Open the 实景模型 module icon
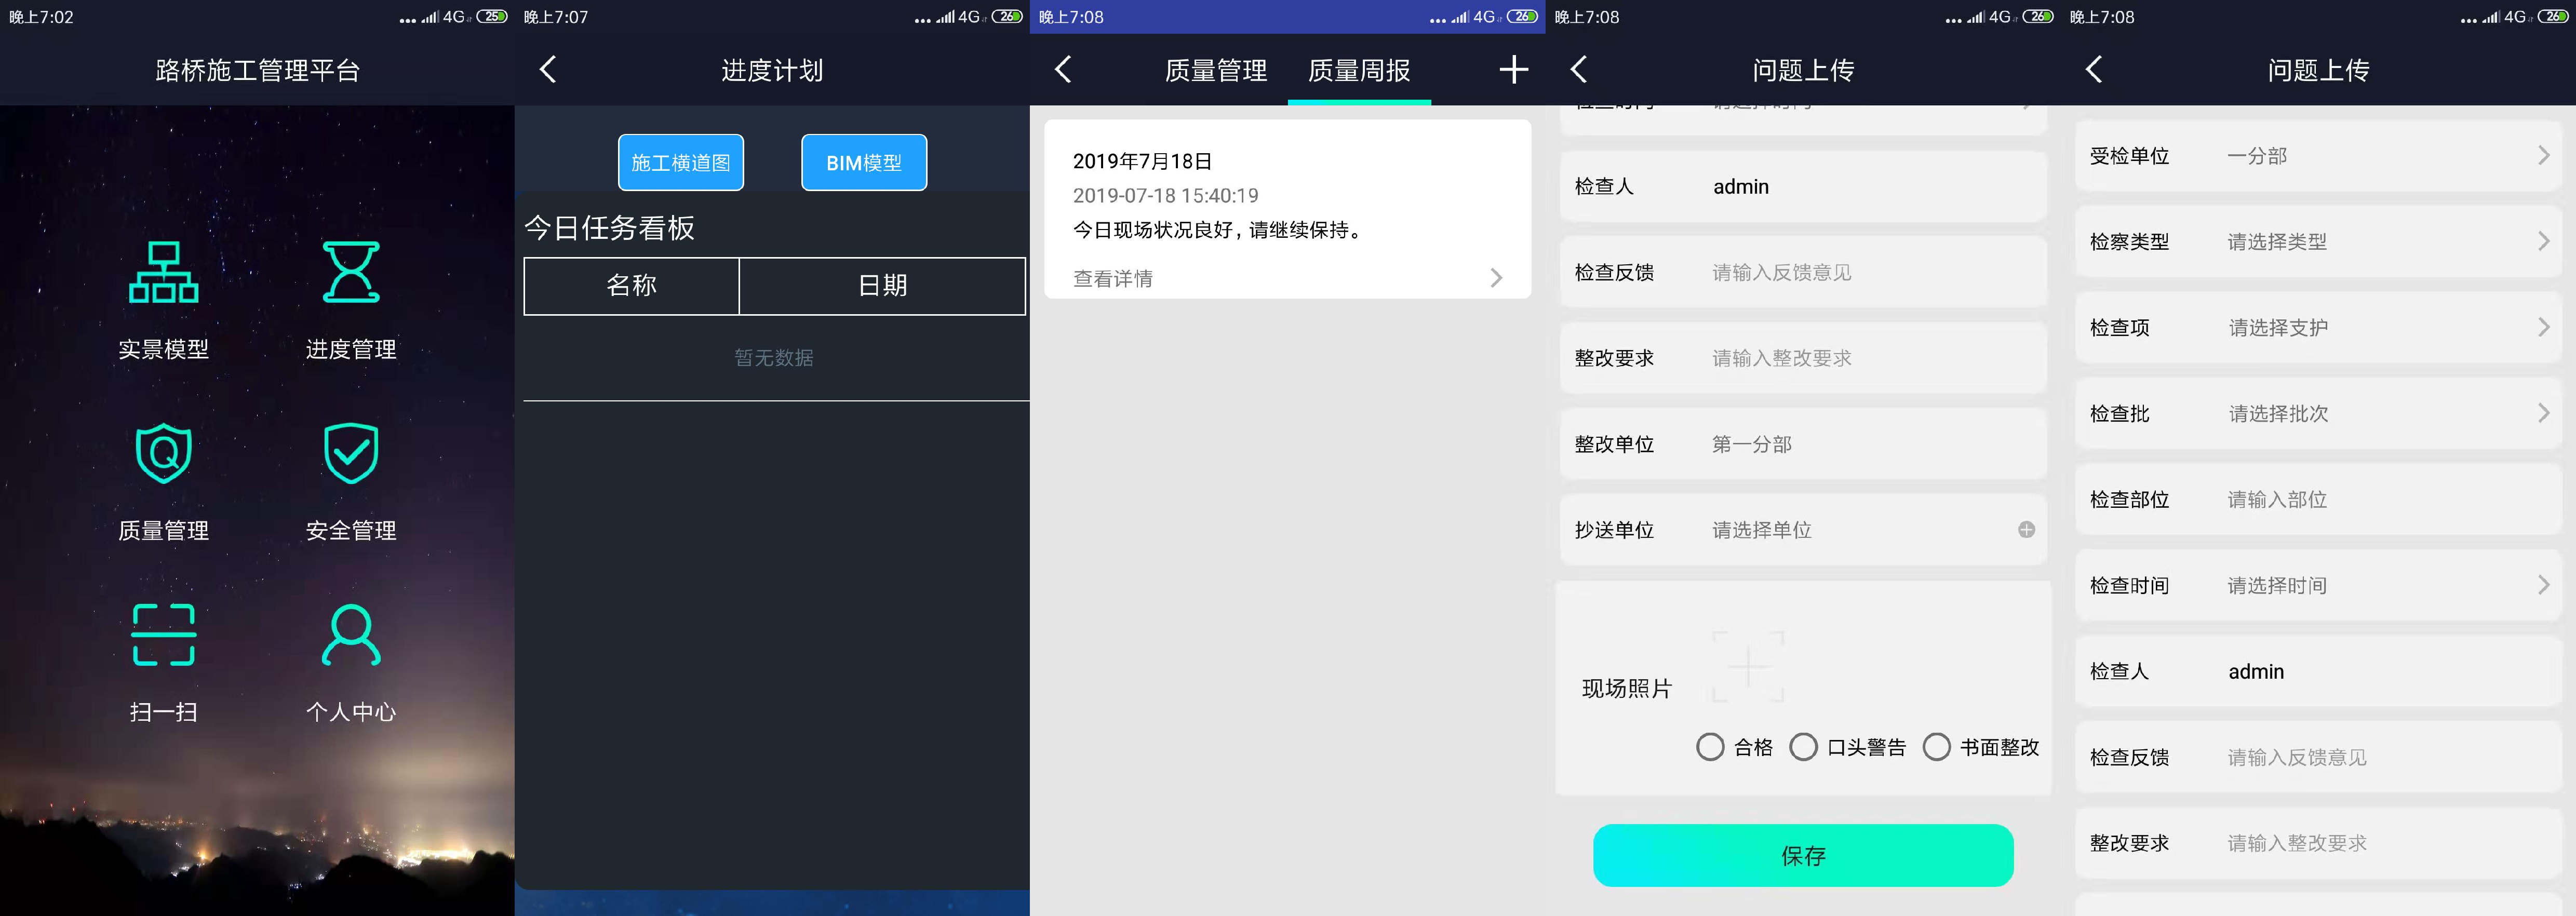Screen dimensions: 2576x916 coord(164,272)
